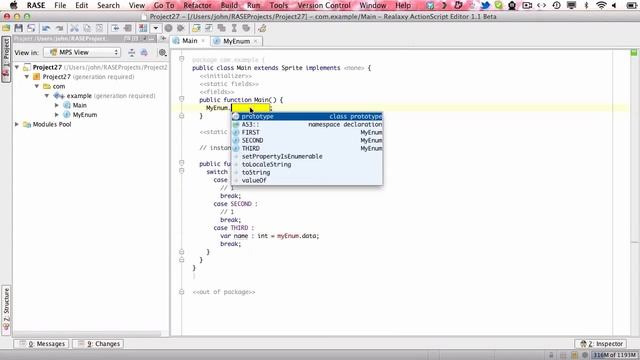The width and height of the screenshot is (640, 360).
Task: Click the Apple menu icon
Action: coord(13,5)
